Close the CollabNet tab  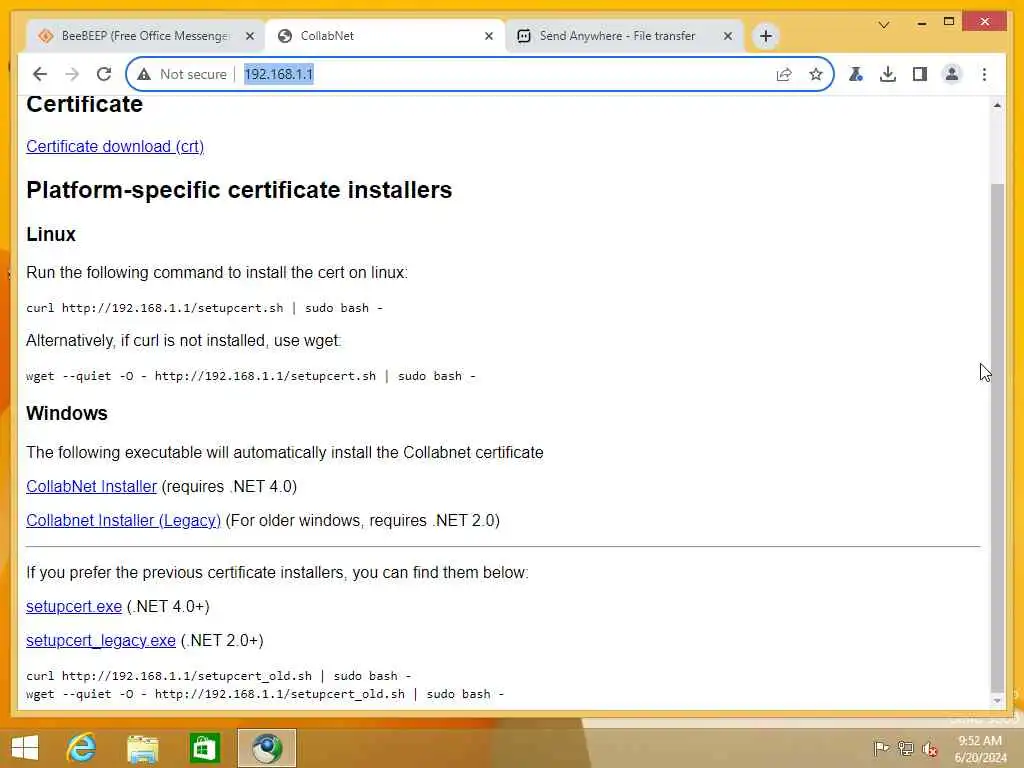click(x=488, y=36)
